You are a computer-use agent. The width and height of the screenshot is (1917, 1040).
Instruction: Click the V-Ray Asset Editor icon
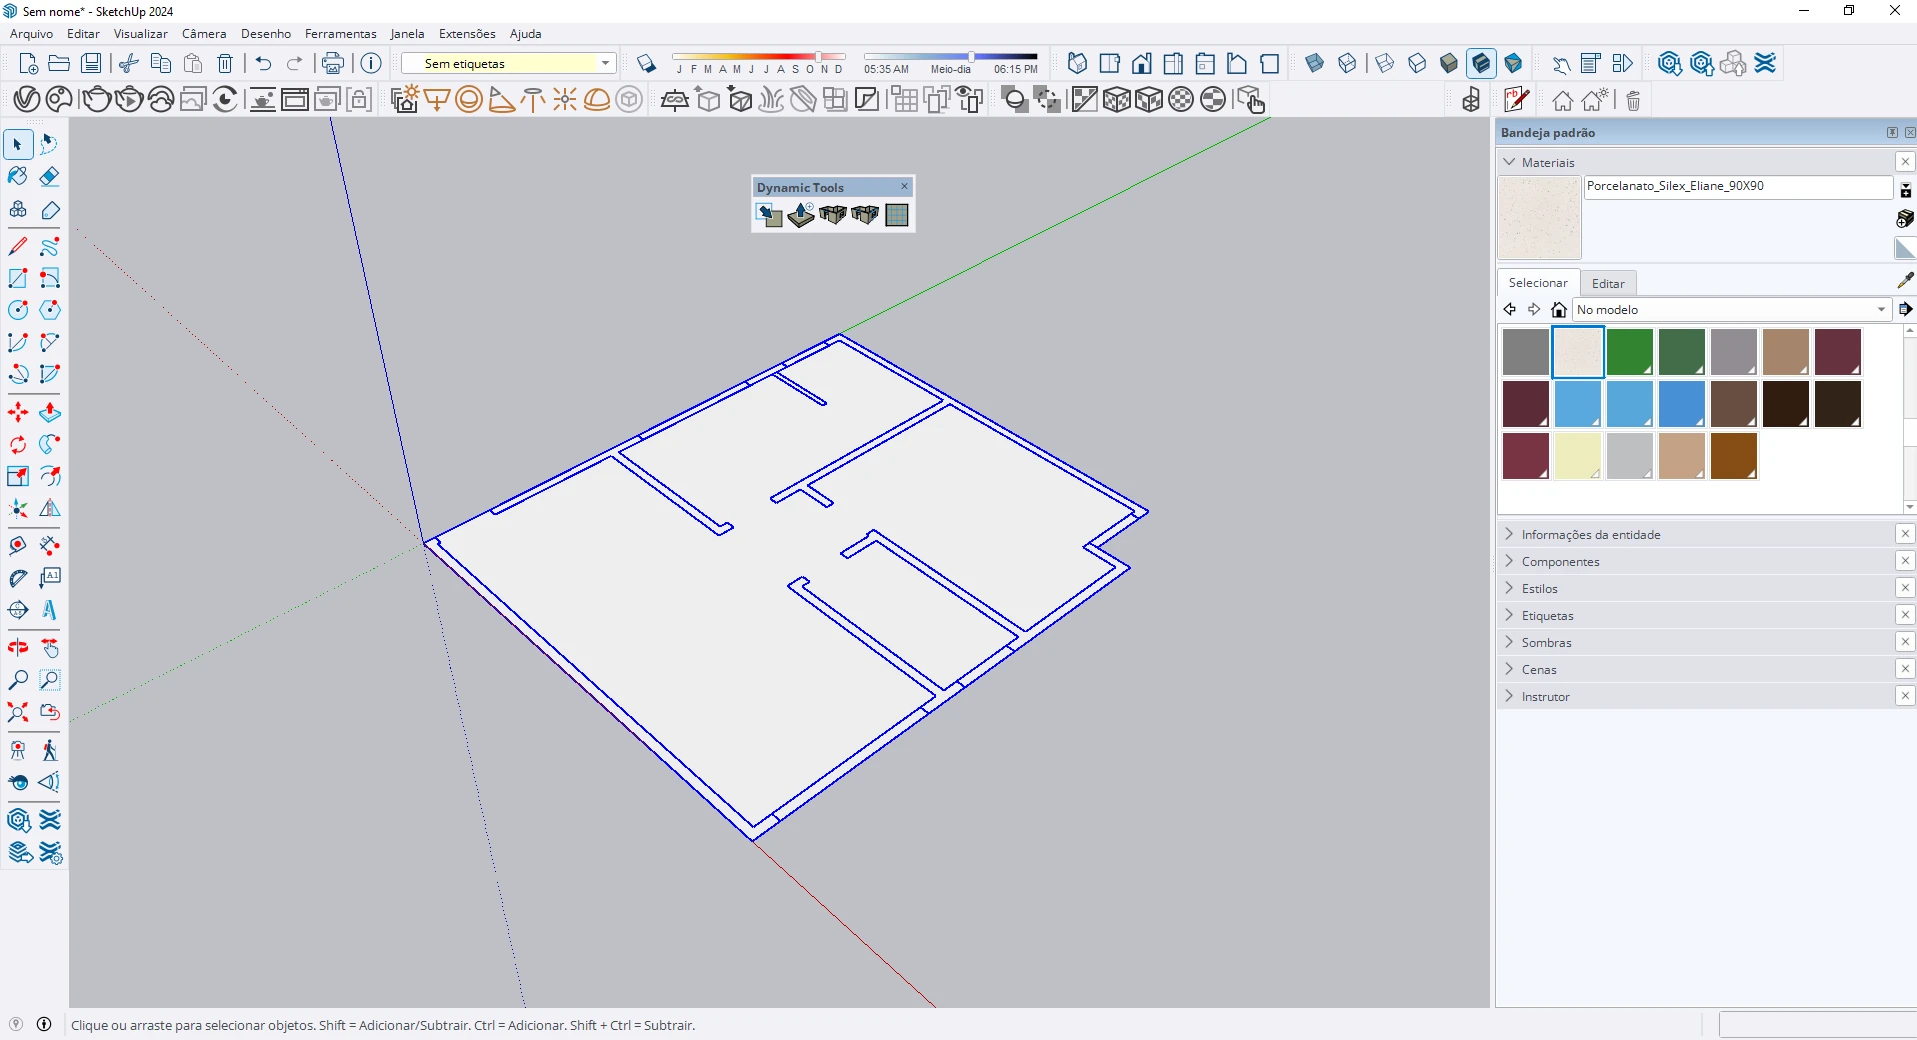pos(27,100)
